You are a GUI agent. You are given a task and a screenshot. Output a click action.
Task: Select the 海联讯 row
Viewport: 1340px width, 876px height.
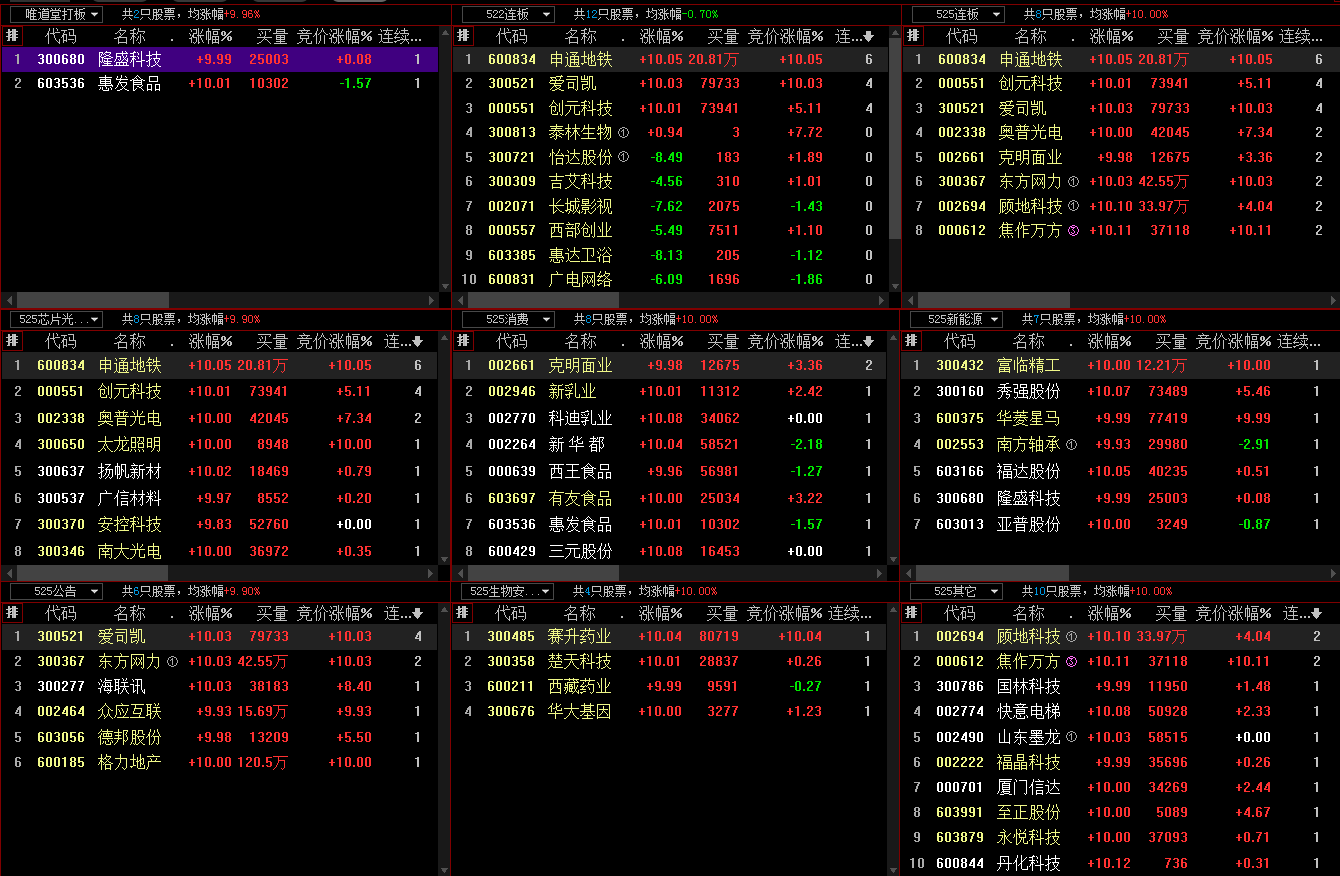click(220, 686)
